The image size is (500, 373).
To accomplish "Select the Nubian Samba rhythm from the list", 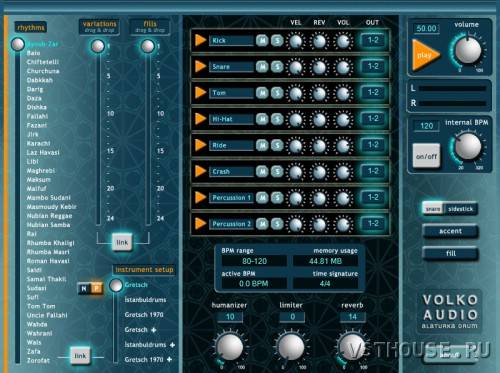I will (48, 225).
